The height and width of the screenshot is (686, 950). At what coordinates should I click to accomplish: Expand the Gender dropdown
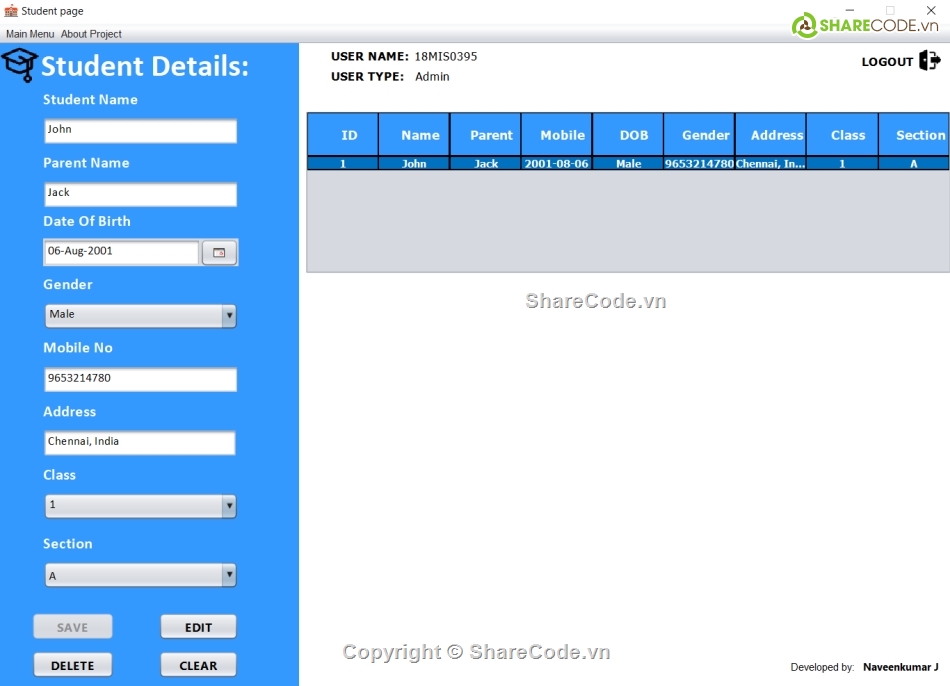point(229,316)
